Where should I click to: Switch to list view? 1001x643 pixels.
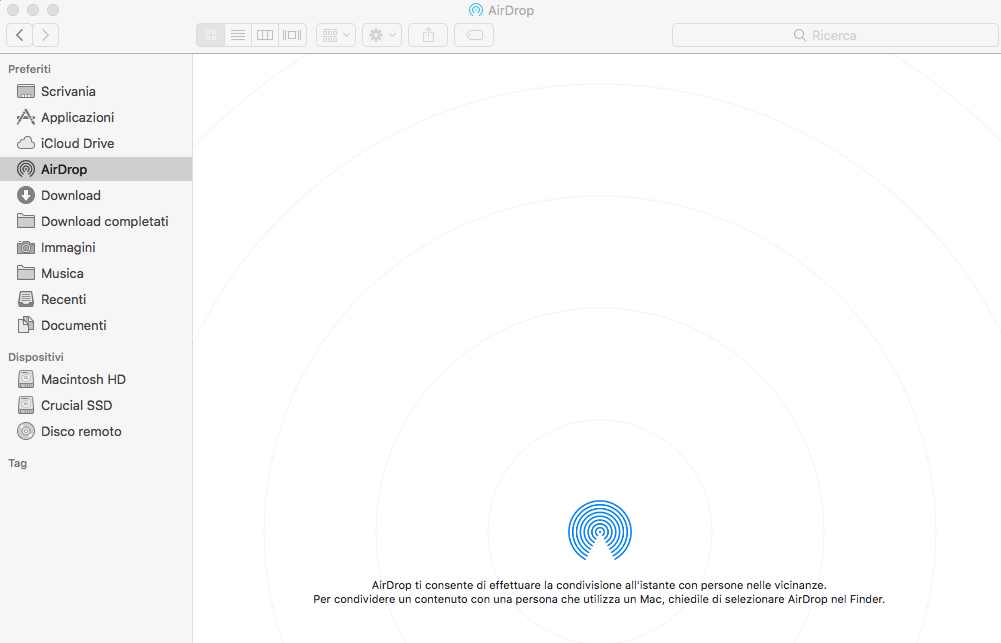[x=237, y=35]
